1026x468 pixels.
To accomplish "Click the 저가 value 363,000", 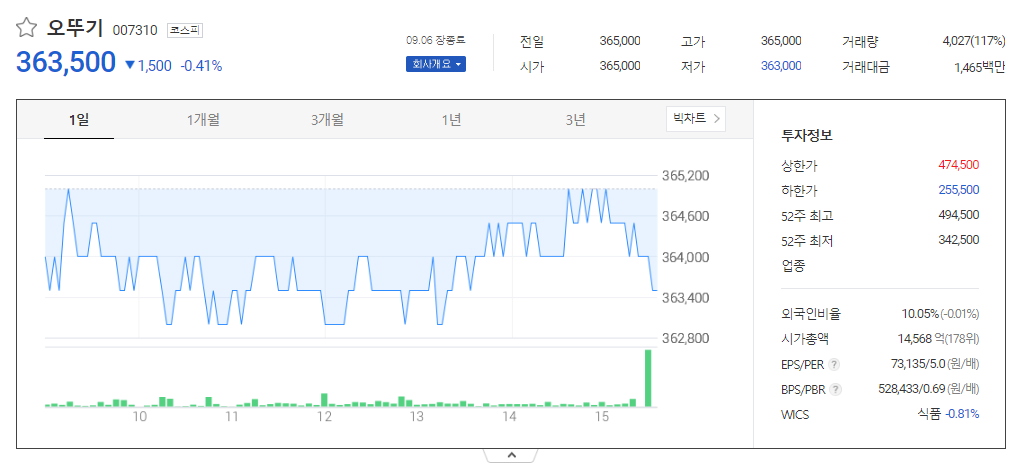I will click(781, 66).
